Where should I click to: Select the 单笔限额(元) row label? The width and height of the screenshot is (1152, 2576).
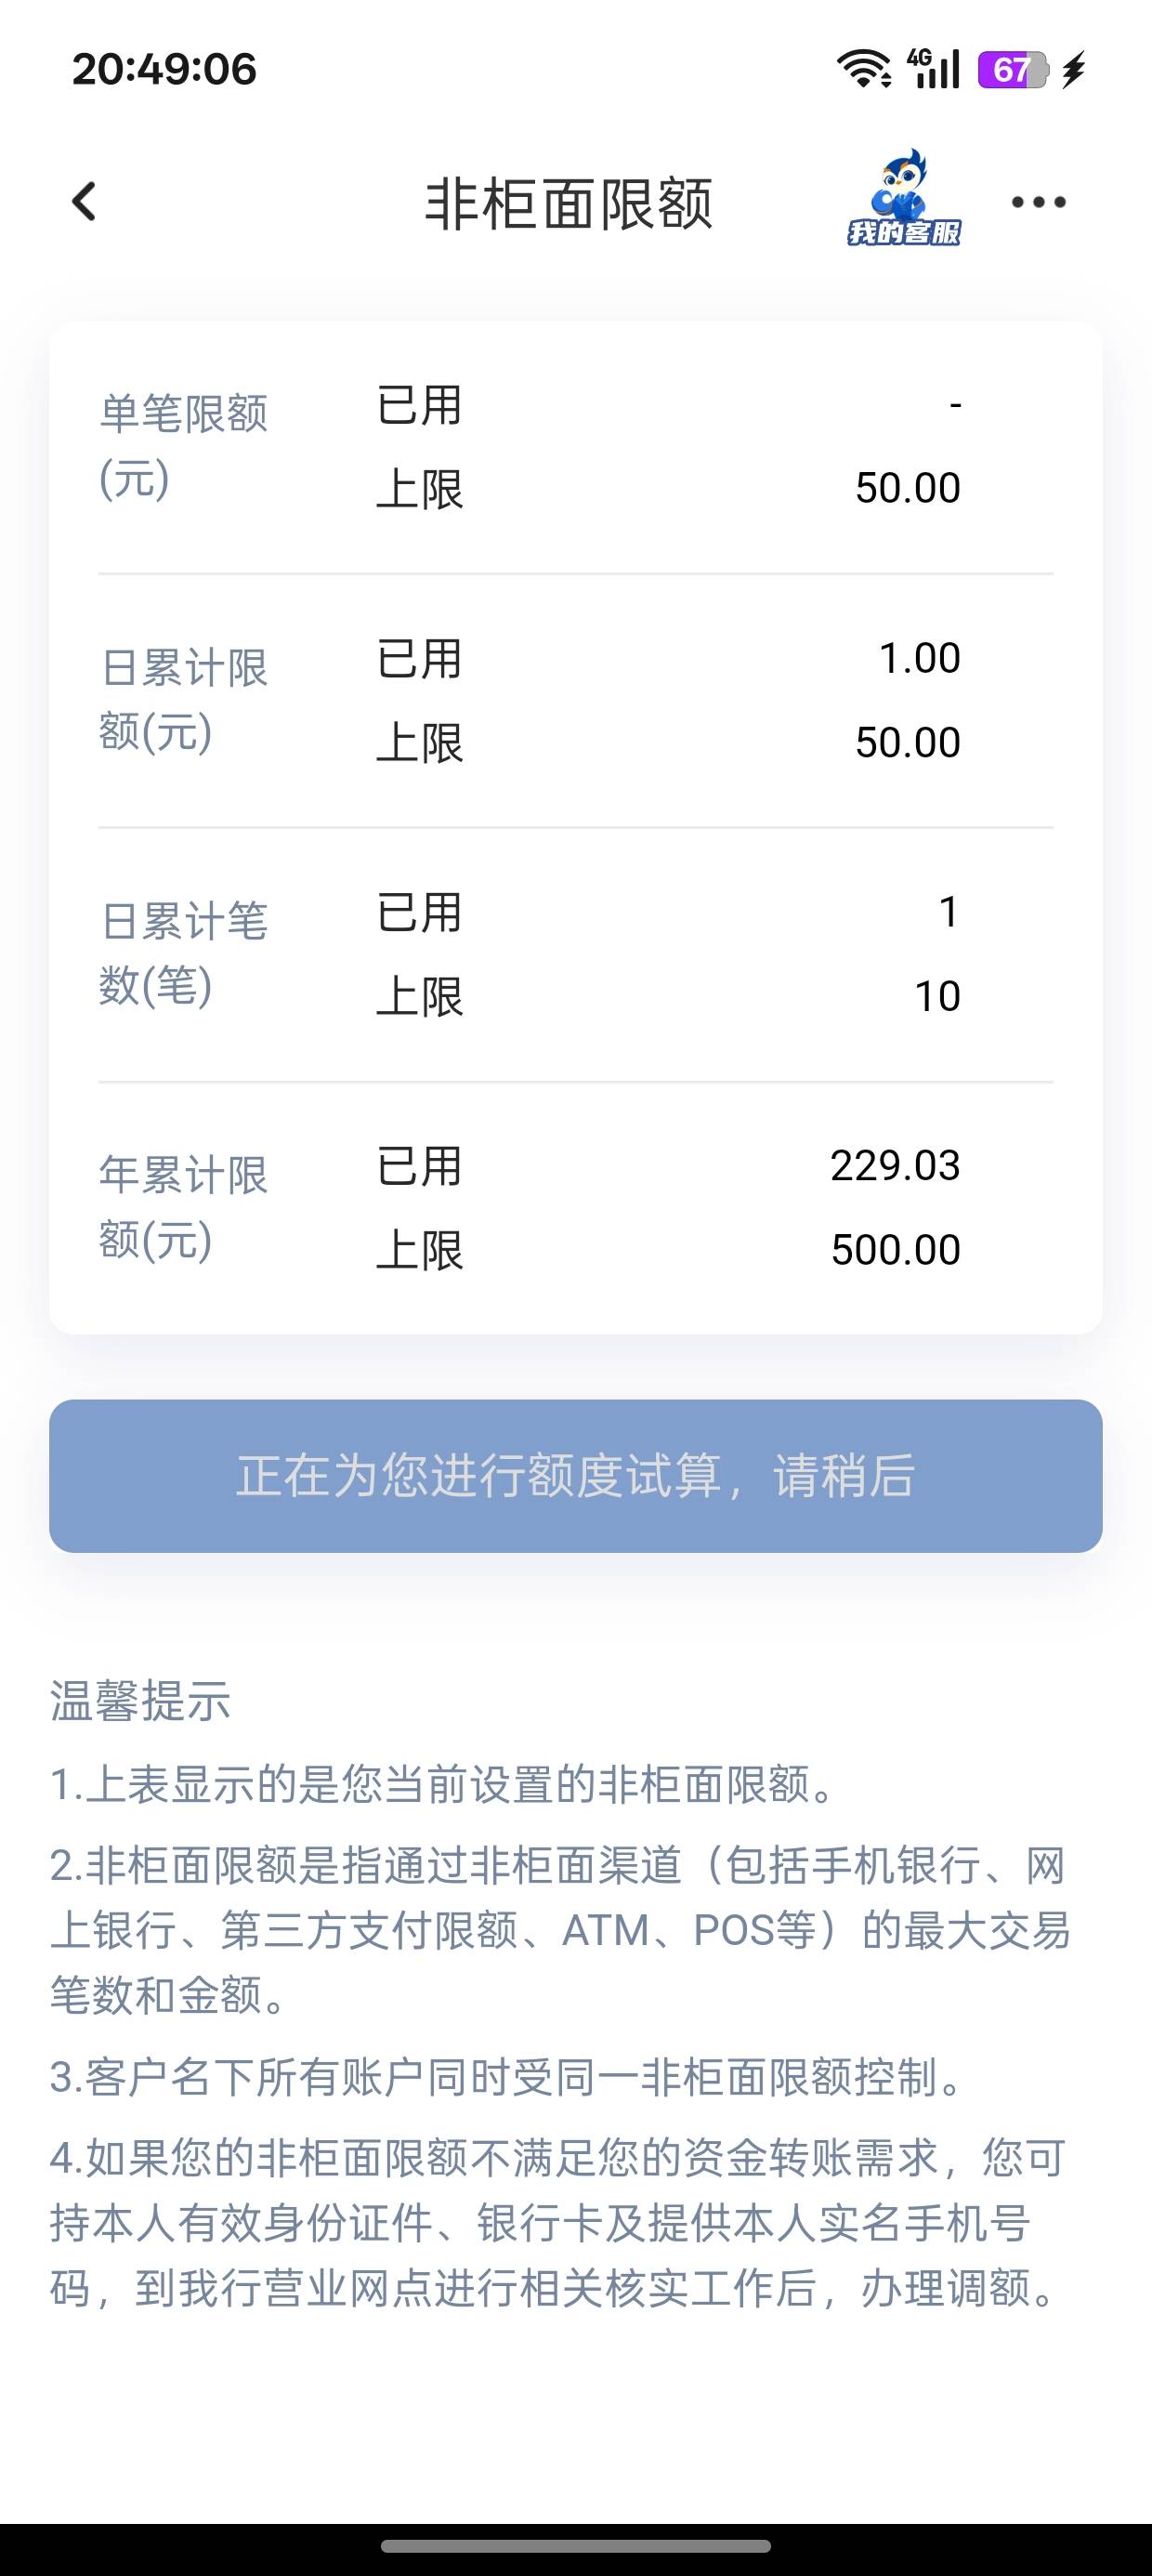[x=184, y=446]
